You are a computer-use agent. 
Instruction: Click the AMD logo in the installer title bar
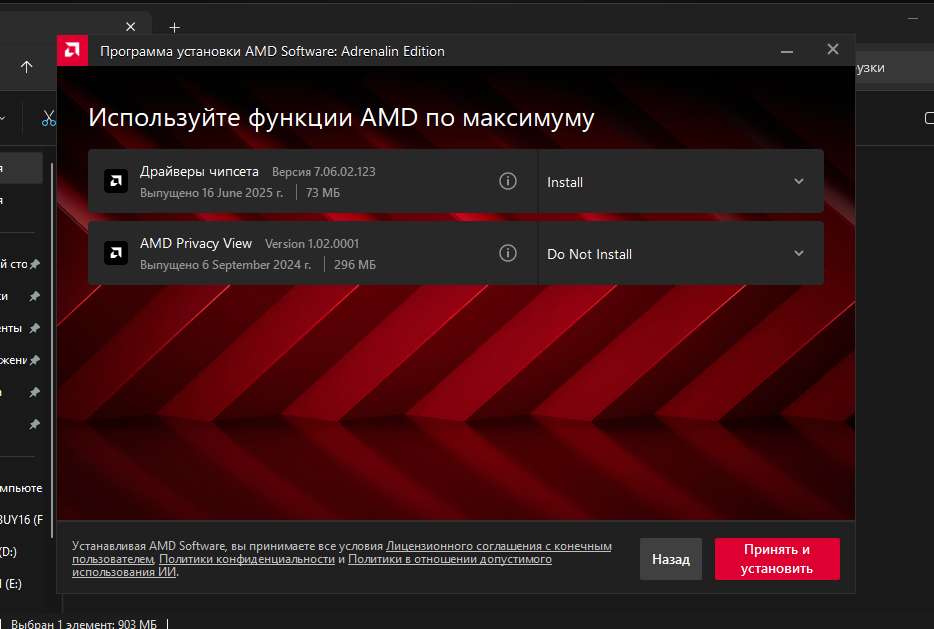pos(72,51)
